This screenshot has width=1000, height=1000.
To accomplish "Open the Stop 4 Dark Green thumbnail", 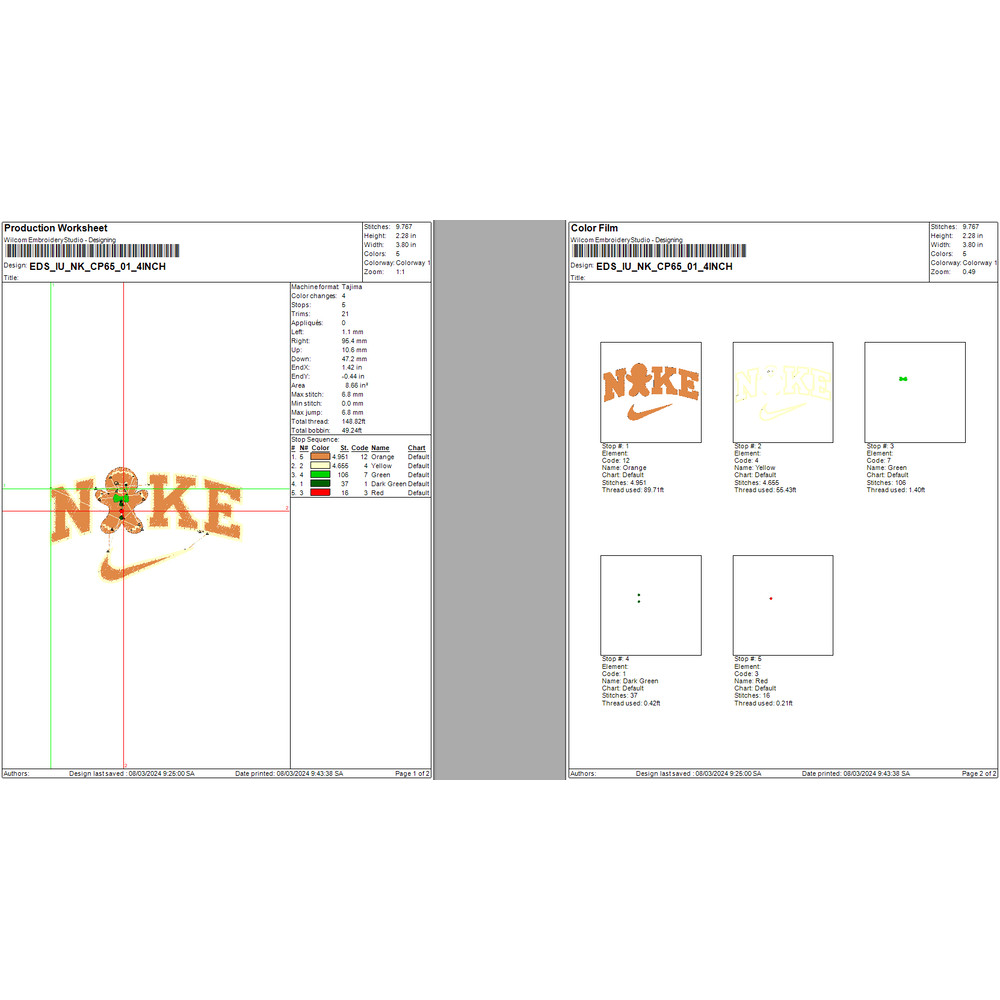I will pyautogui.click(x=650, y=605).
